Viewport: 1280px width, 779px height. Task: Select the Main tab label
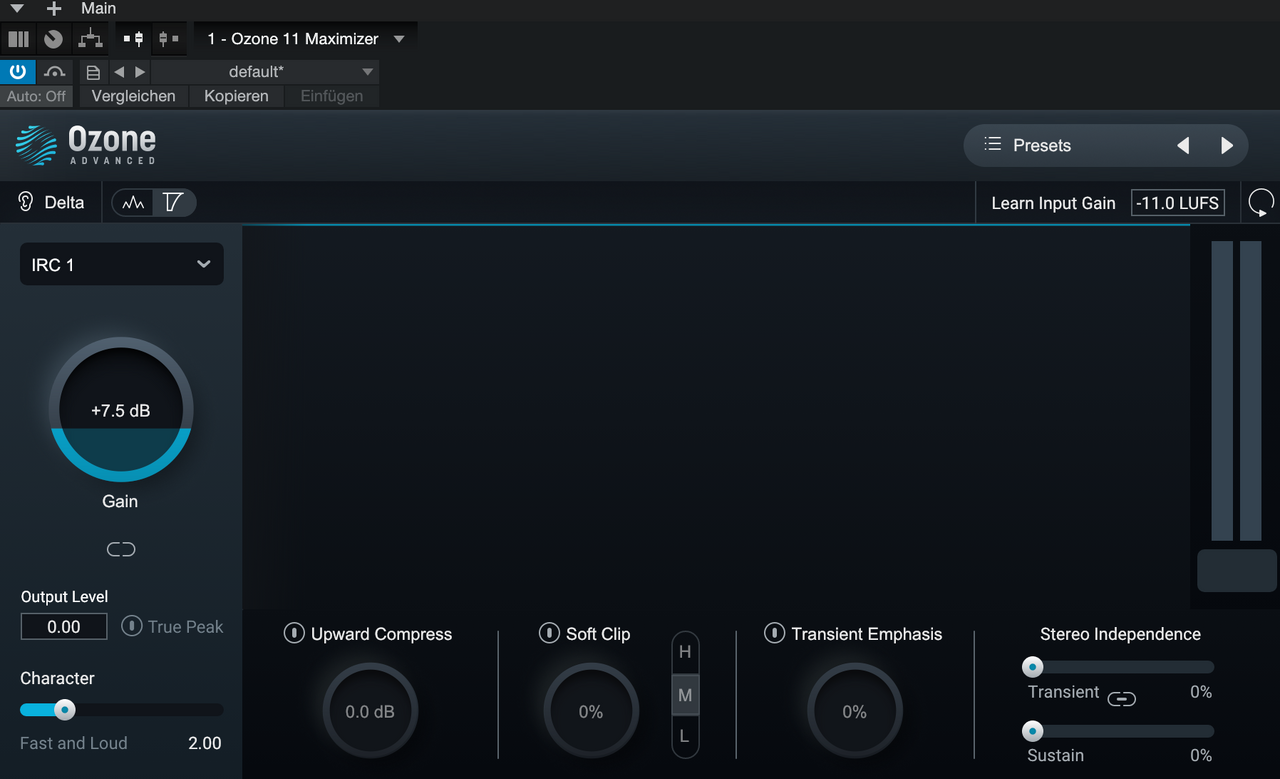click(x=98, y=8)
